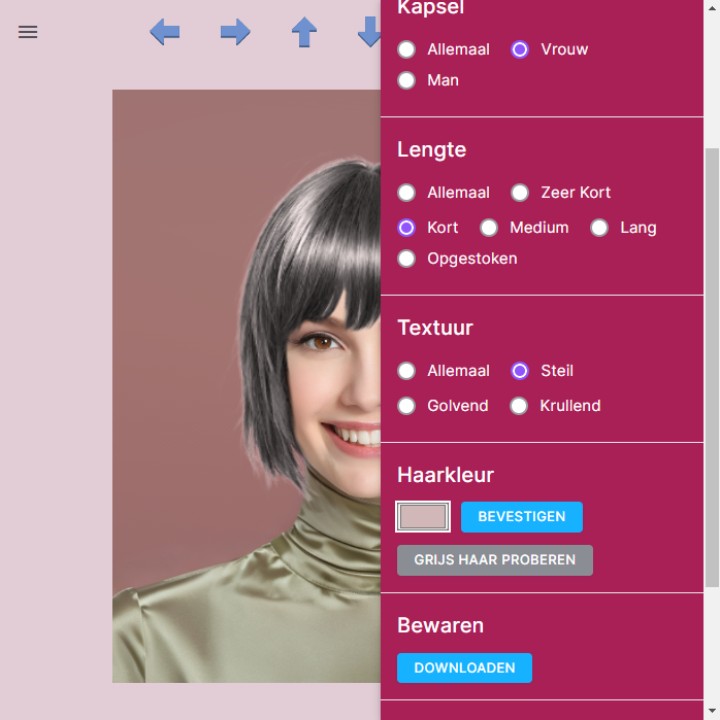Click the up arrow icon
This screenshot has height=720, width=720.
pyautogui.click(x=304, y=32)
